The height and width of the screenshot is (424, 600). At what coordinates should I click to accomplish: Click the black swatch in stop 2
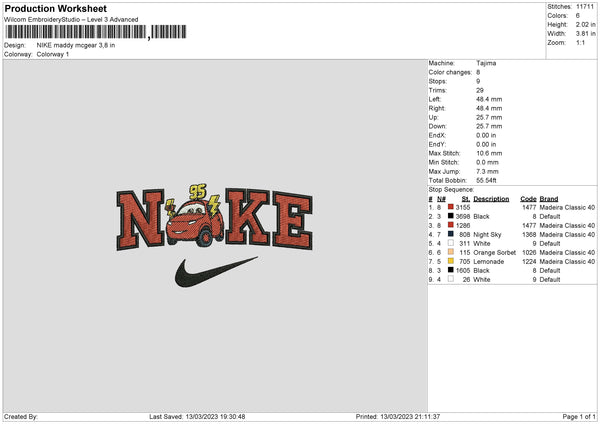451,216
